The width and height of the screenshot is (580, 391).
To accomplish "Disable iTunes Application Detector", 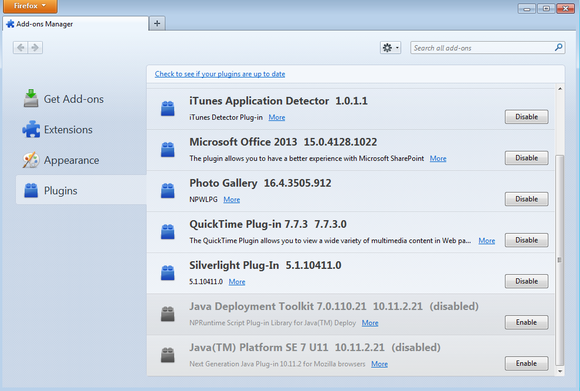I will tap(526, 117).
